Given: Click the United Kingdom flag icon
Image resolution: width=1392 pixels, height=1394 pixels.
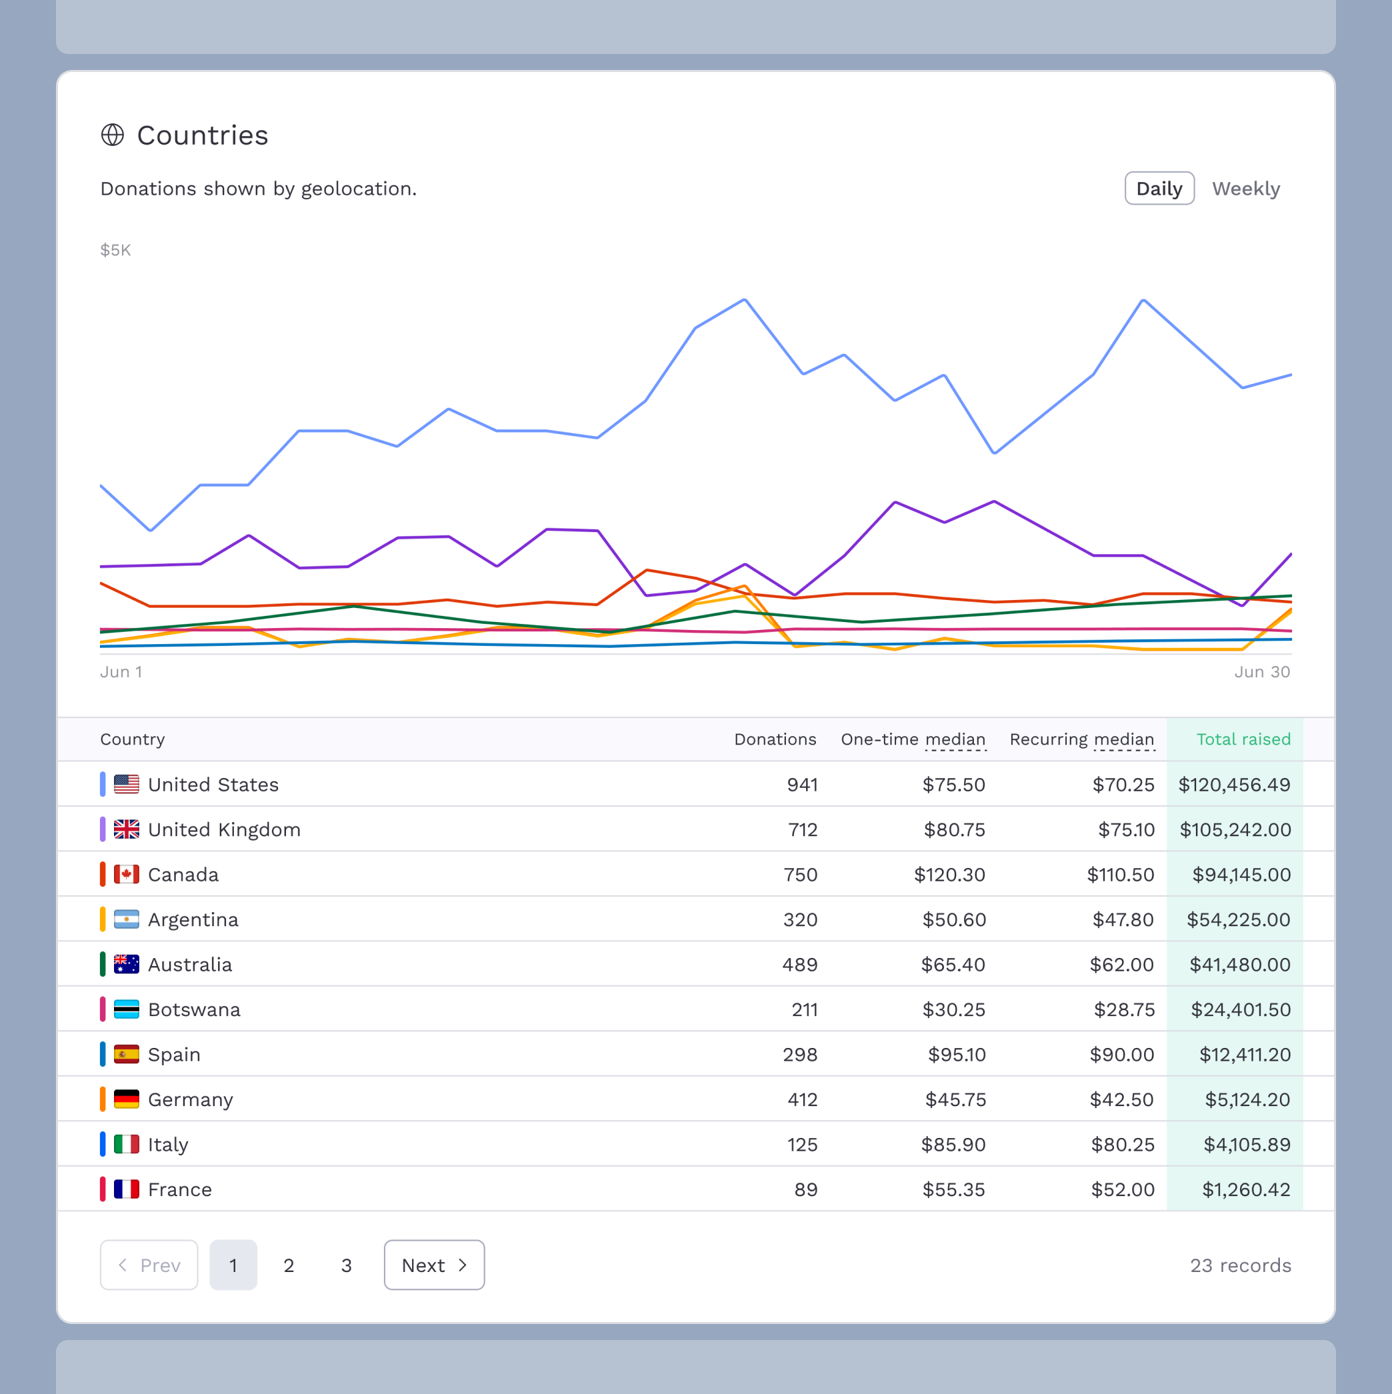Looking at the screenshot, I should 127,829.
